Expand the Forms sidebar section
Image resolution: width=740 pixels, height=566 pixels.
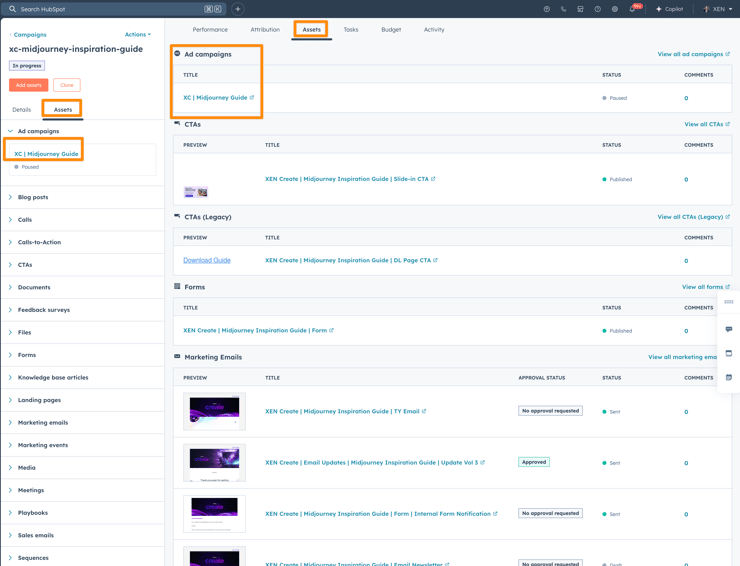pyautogui.click(x=27, y=355)
